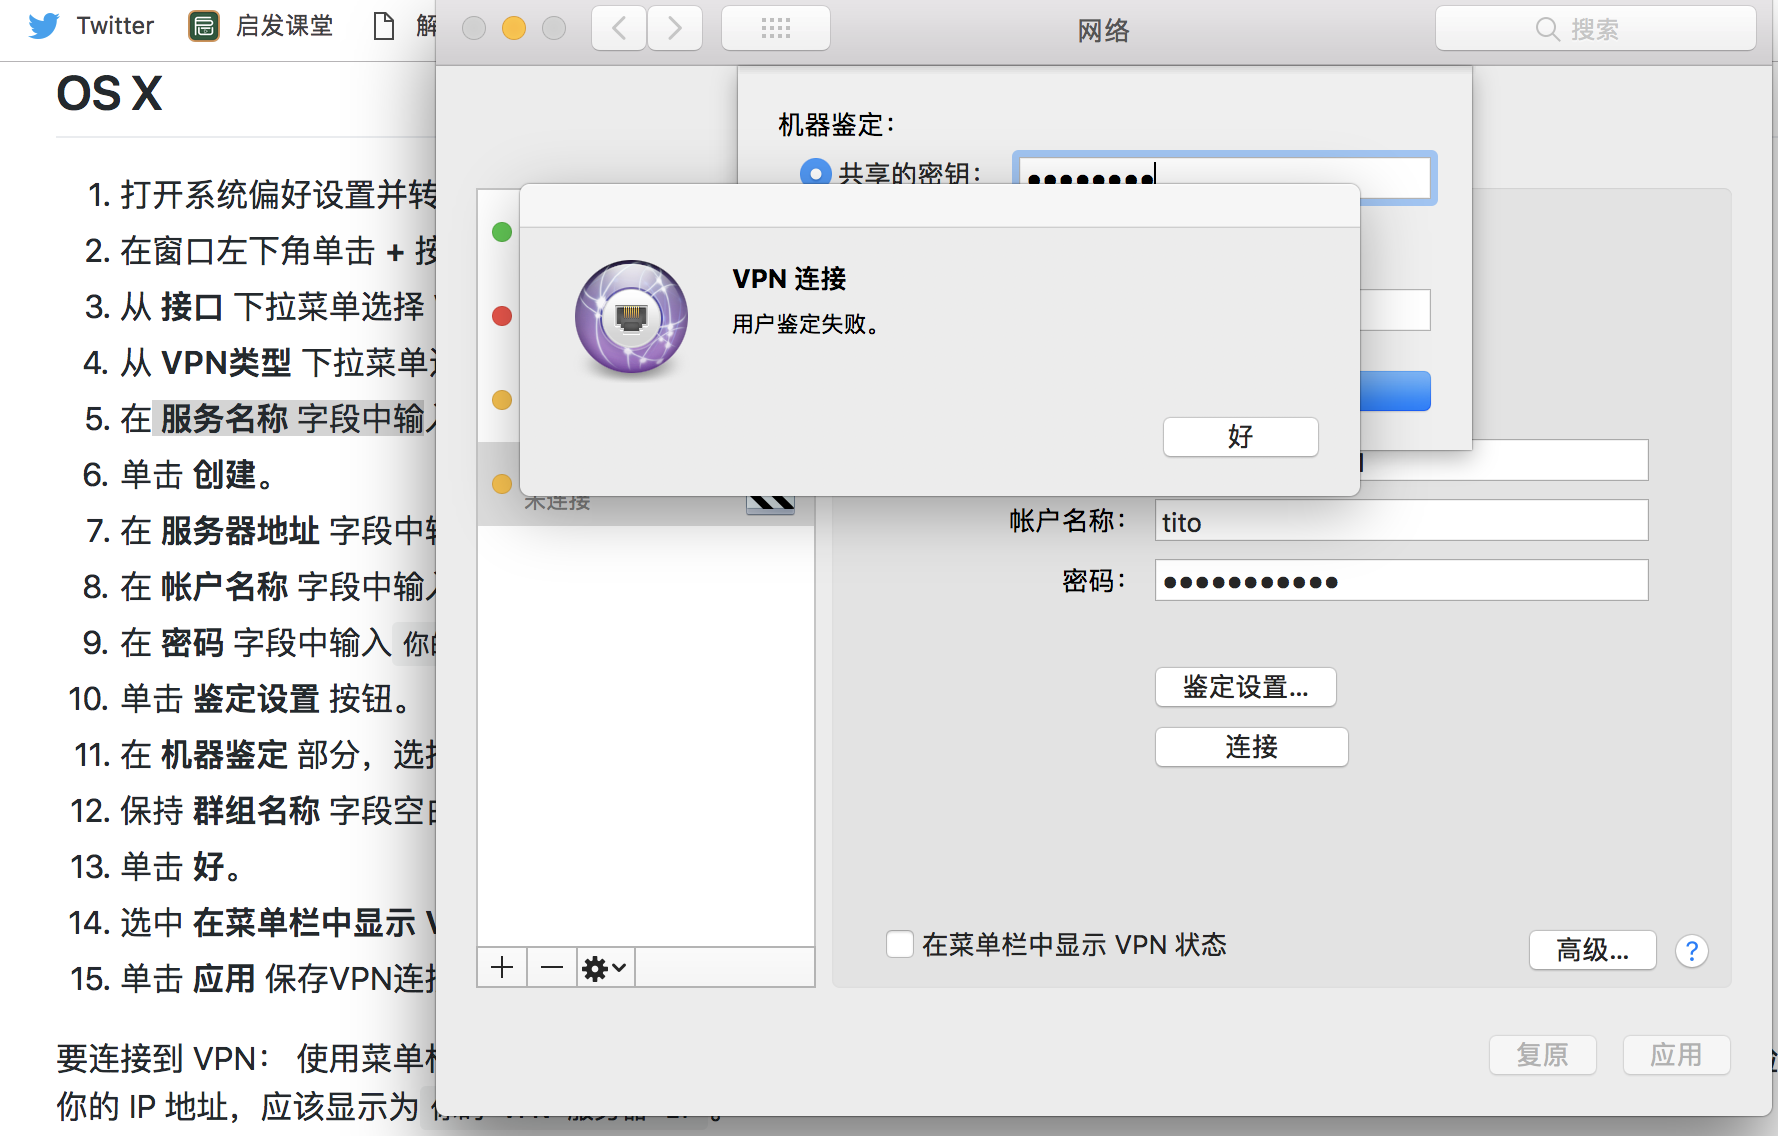Viewport: 1778px width, 1136px height.
Task: Click the 应用 apply button
Action: pos(1676,1055)
